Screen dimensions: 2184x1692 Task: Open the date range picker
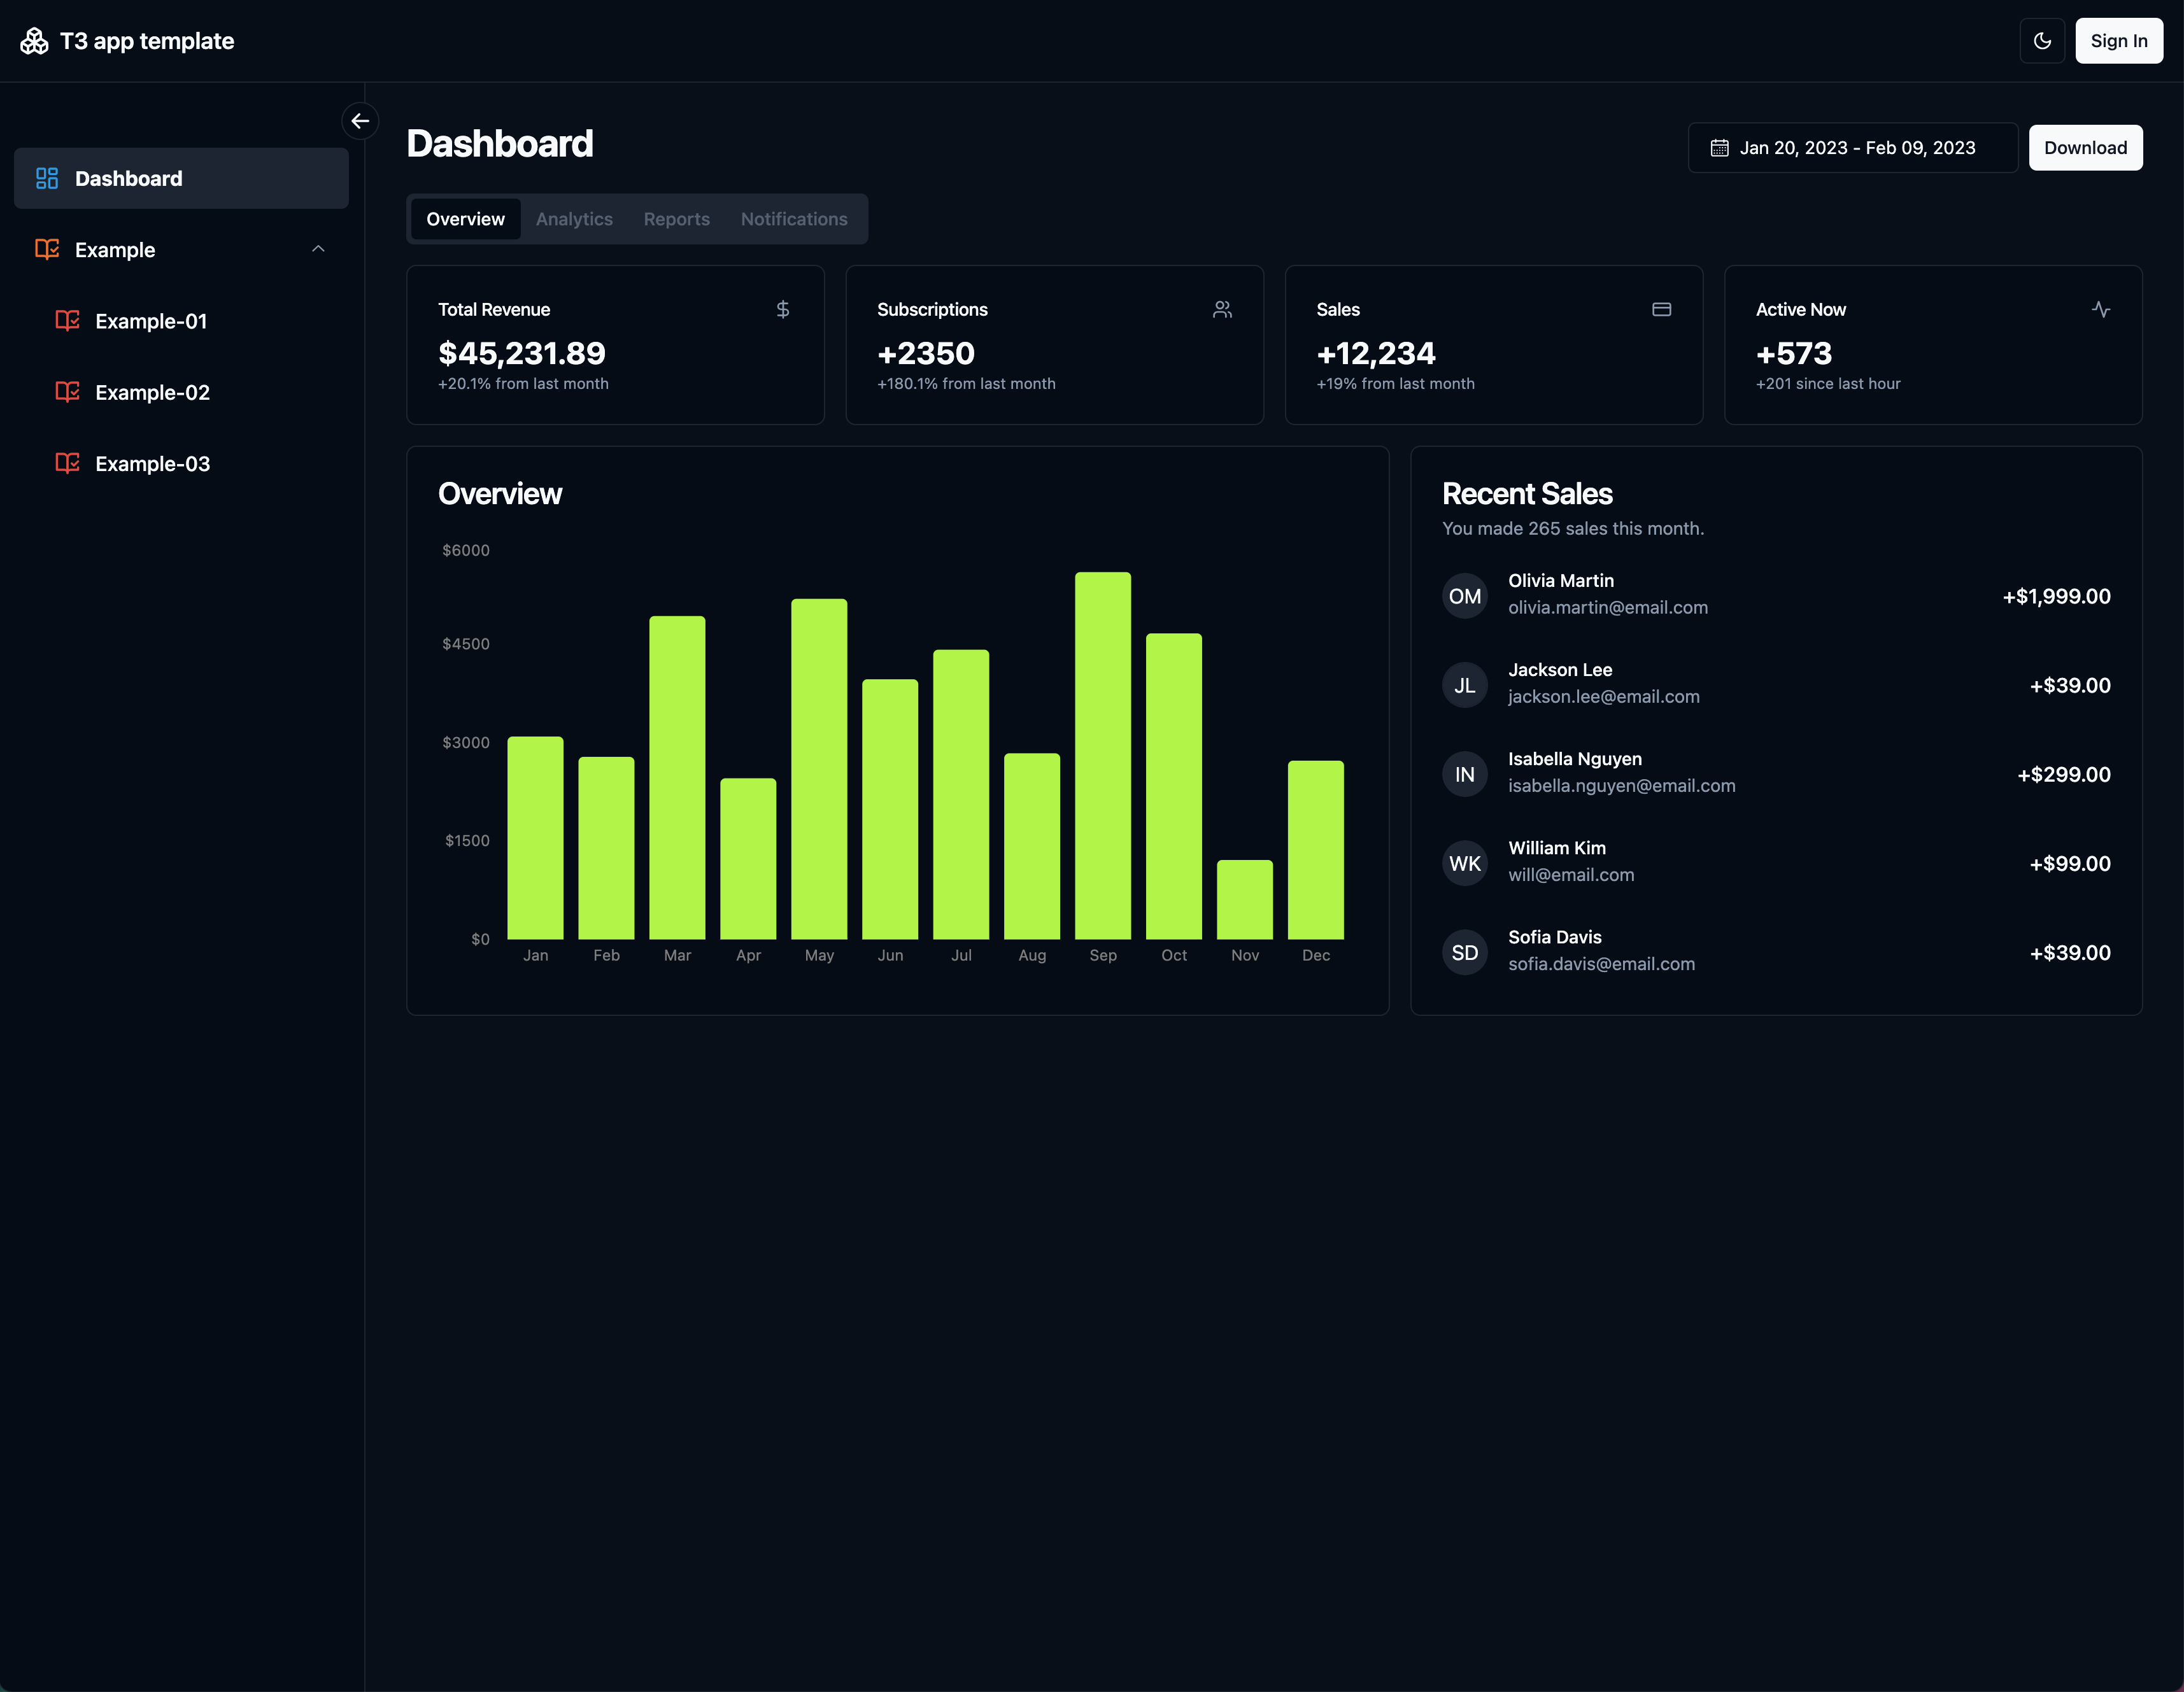tap(1852, 148)
